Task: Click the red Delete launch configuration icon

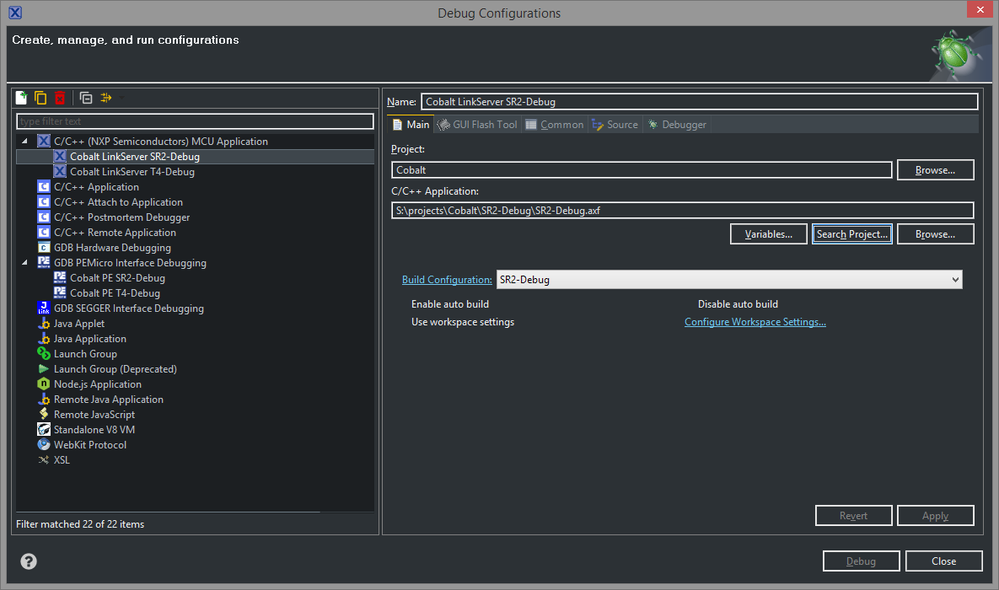Action: pos(59,97)
